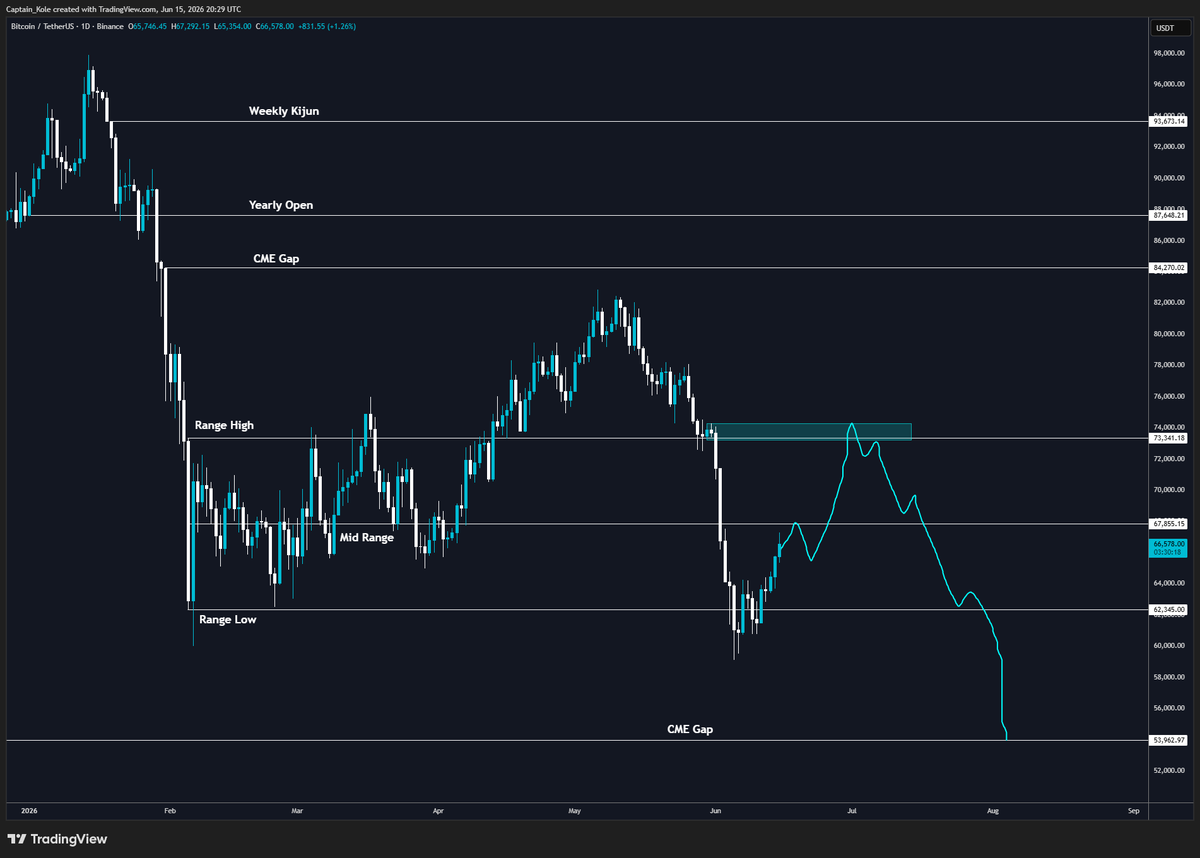The image size is (1200, 858).
Task: Click the 'Jun' time axis label
Action: [715, 810]
